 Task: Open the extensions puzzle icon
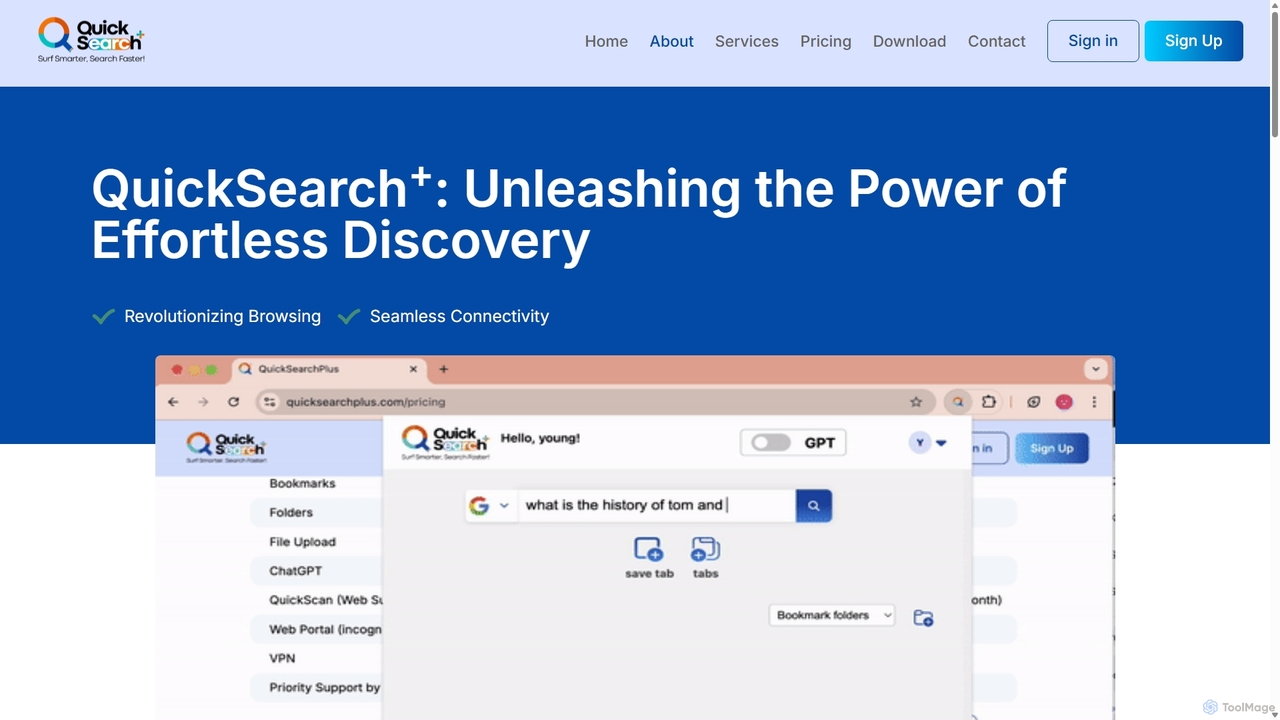(x=989, y=402)
